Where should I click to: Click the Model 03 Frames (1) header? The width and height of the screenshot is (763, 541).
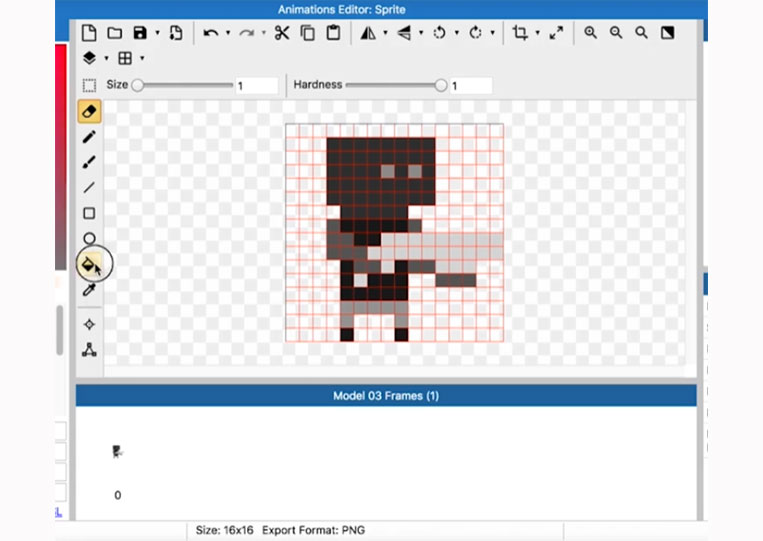coord(386,396)
